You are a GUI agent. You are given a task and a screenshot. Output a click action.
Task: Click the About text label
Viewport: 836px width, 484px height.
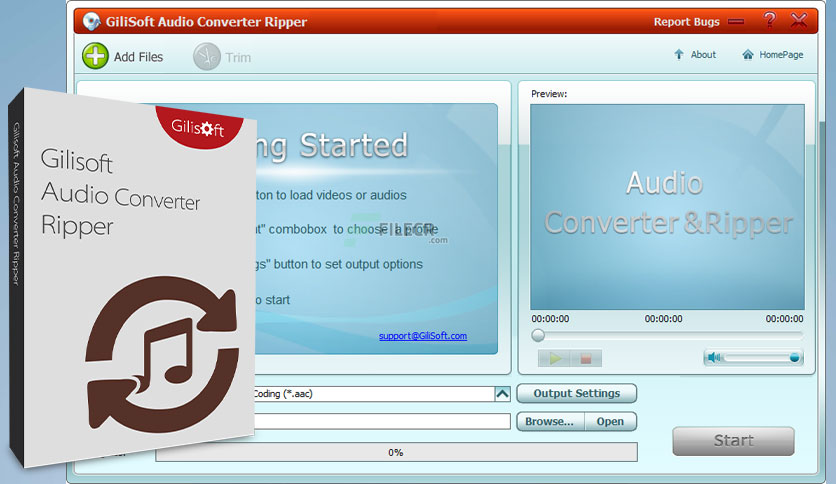click(703, 54)
